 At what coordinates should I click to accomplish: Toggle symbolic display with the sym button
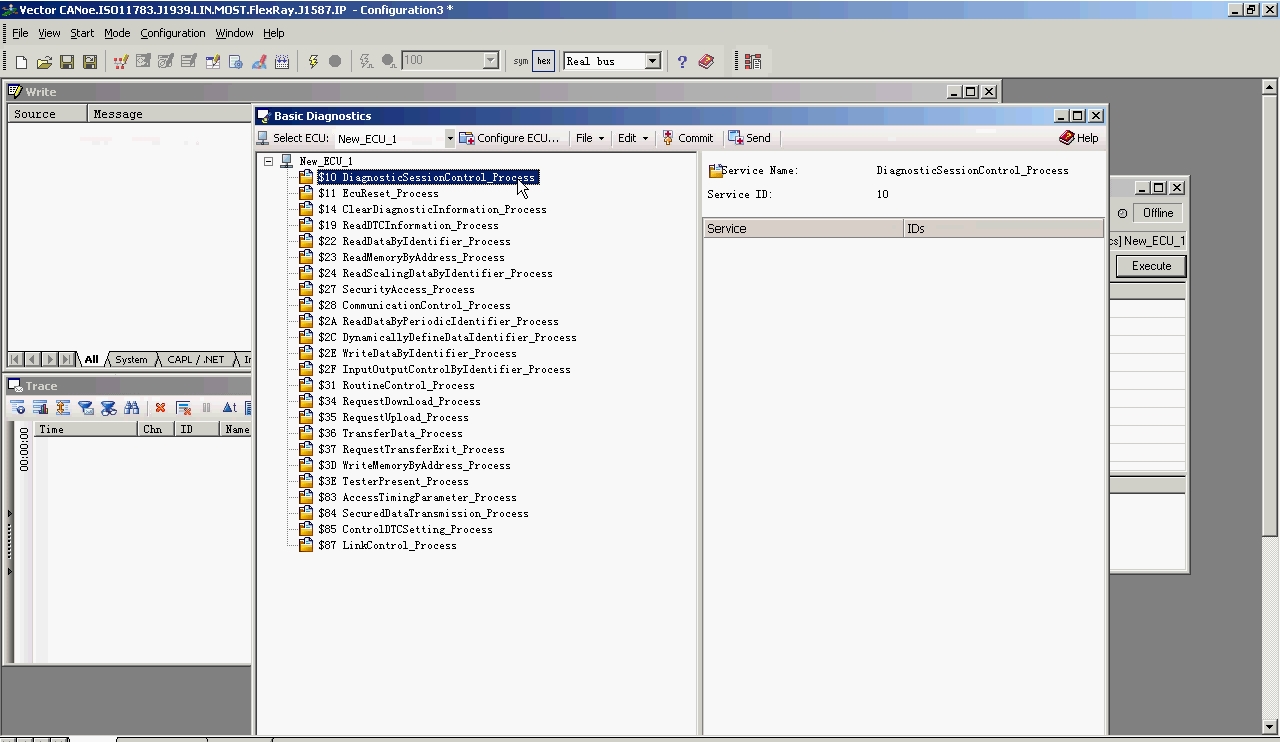point(520,61)
